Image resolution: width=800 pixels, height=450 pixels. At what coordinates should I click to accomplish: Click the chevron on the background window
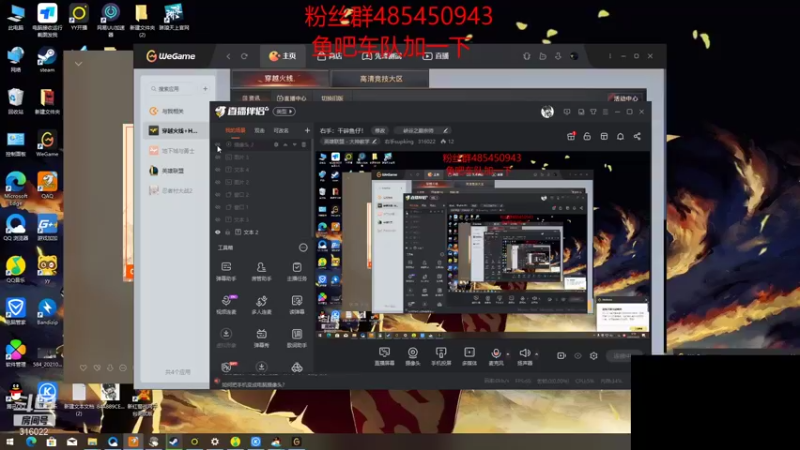[x=78, y=64]
